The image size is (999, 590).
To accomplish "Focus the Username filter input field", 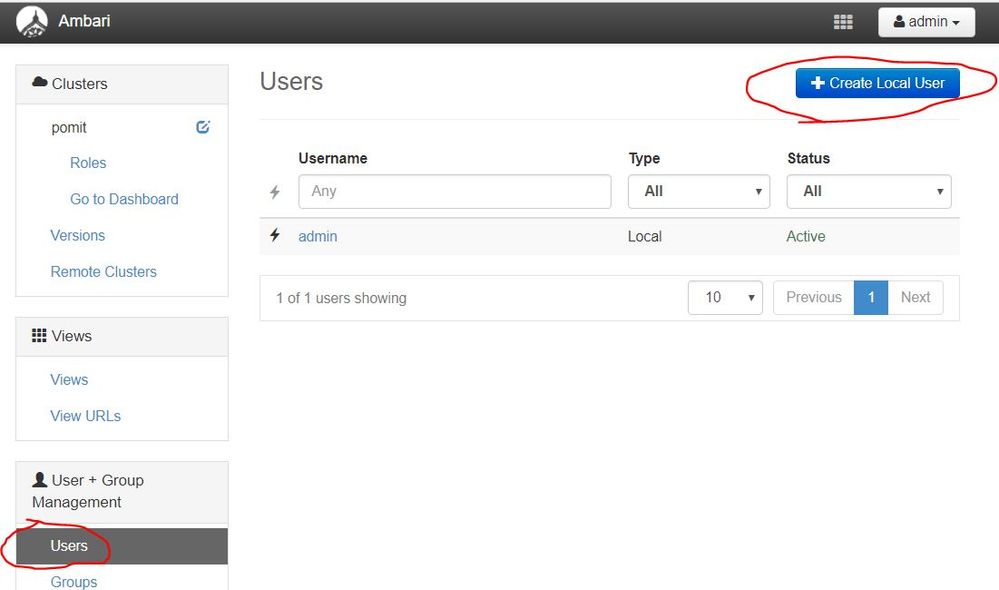I will pos(454,191).
